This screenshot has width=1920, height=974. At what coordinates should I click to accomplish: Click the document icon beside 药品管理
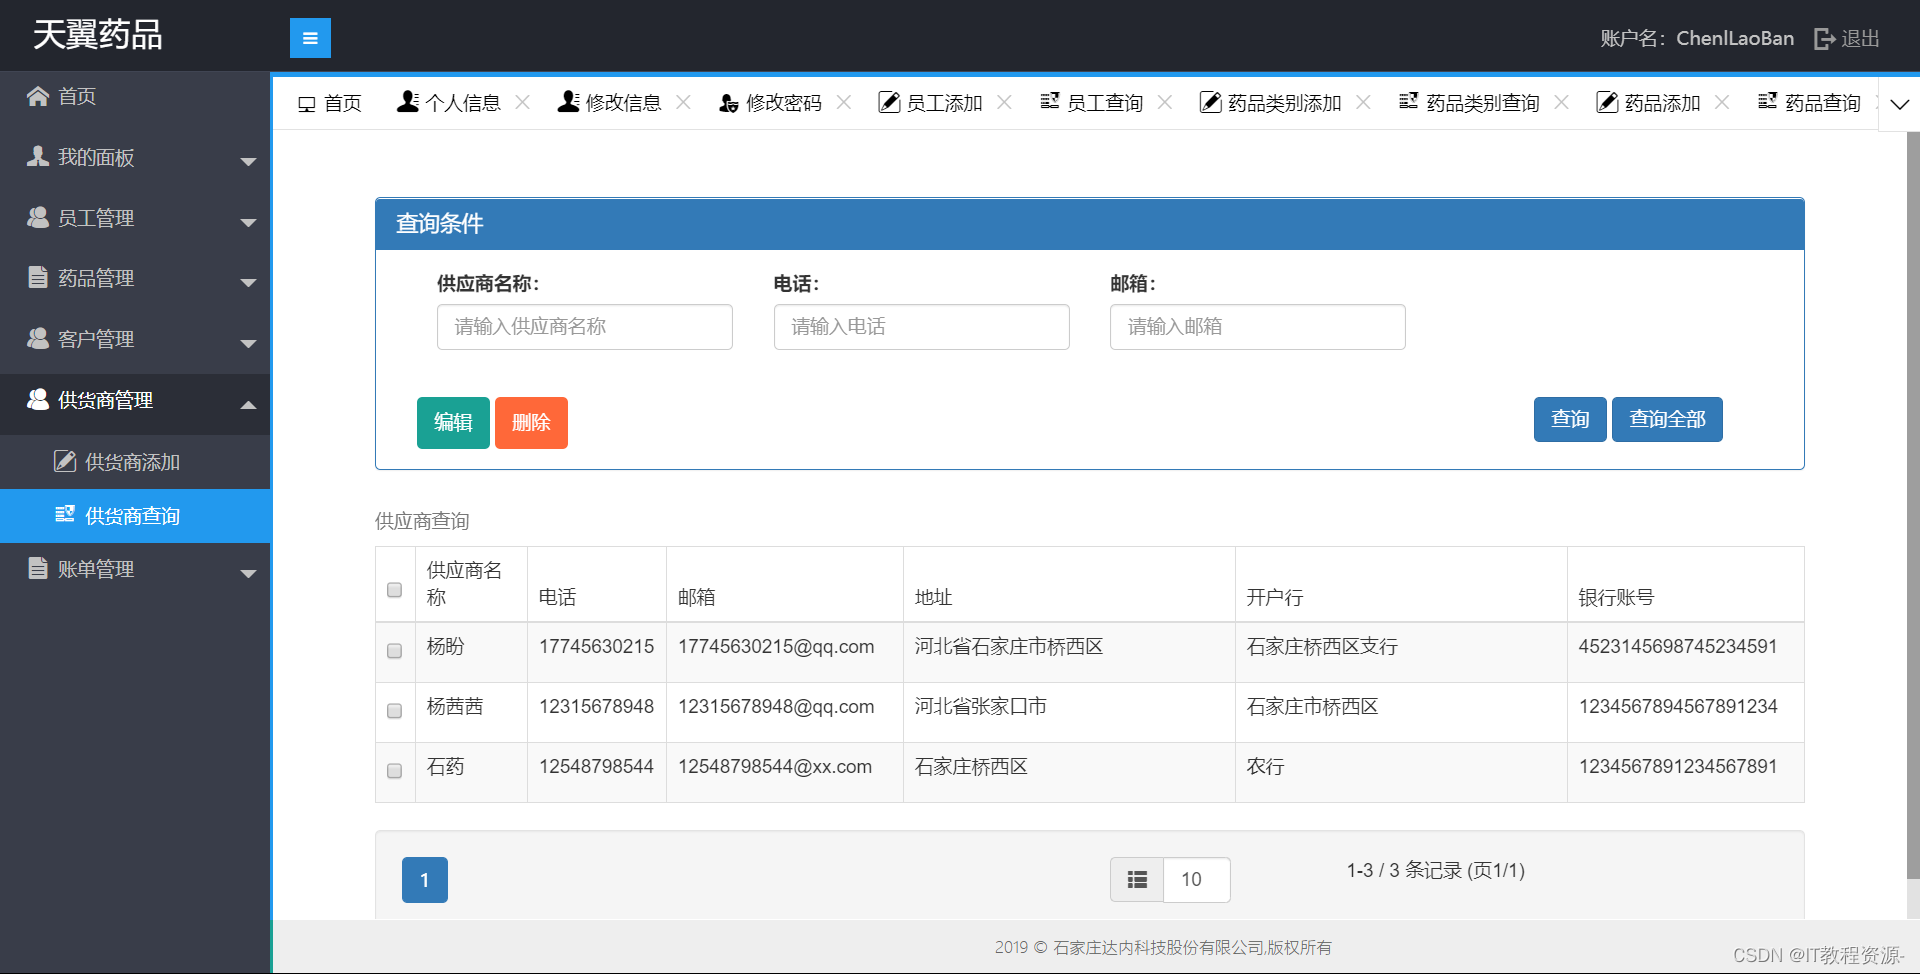click(x=38, y=277)
